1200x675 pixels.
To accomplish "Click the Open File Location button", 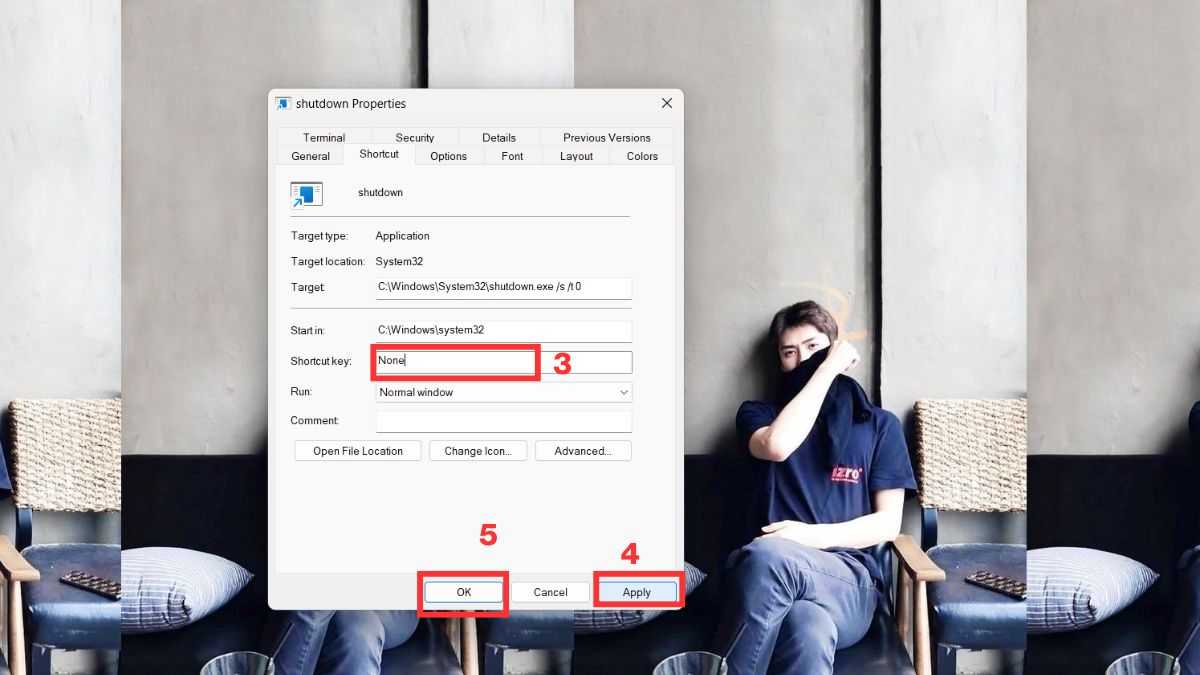I will coord(358,451).
